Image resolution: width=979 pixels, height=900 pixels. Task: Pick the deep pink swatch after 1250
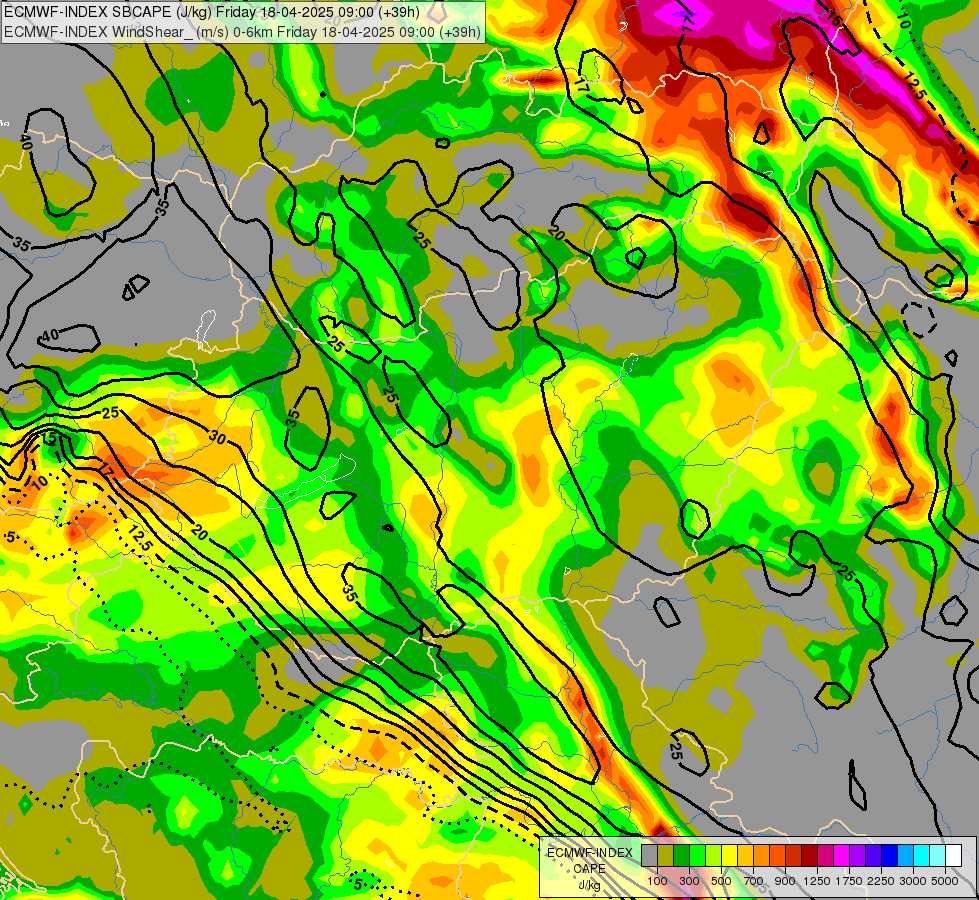coord(825,856)
